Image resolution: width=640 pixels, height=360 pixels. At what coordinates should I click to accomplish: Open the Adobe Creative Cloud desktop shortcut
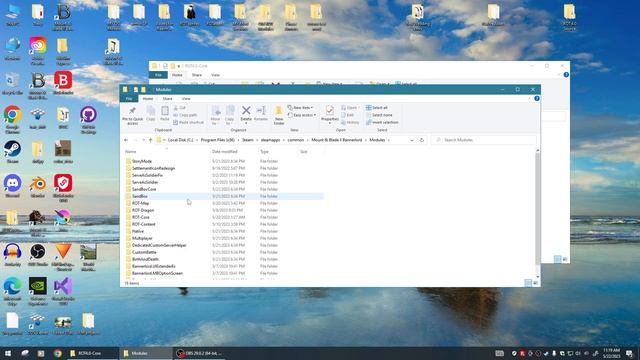pyautogui.click(x=38, y=51)
